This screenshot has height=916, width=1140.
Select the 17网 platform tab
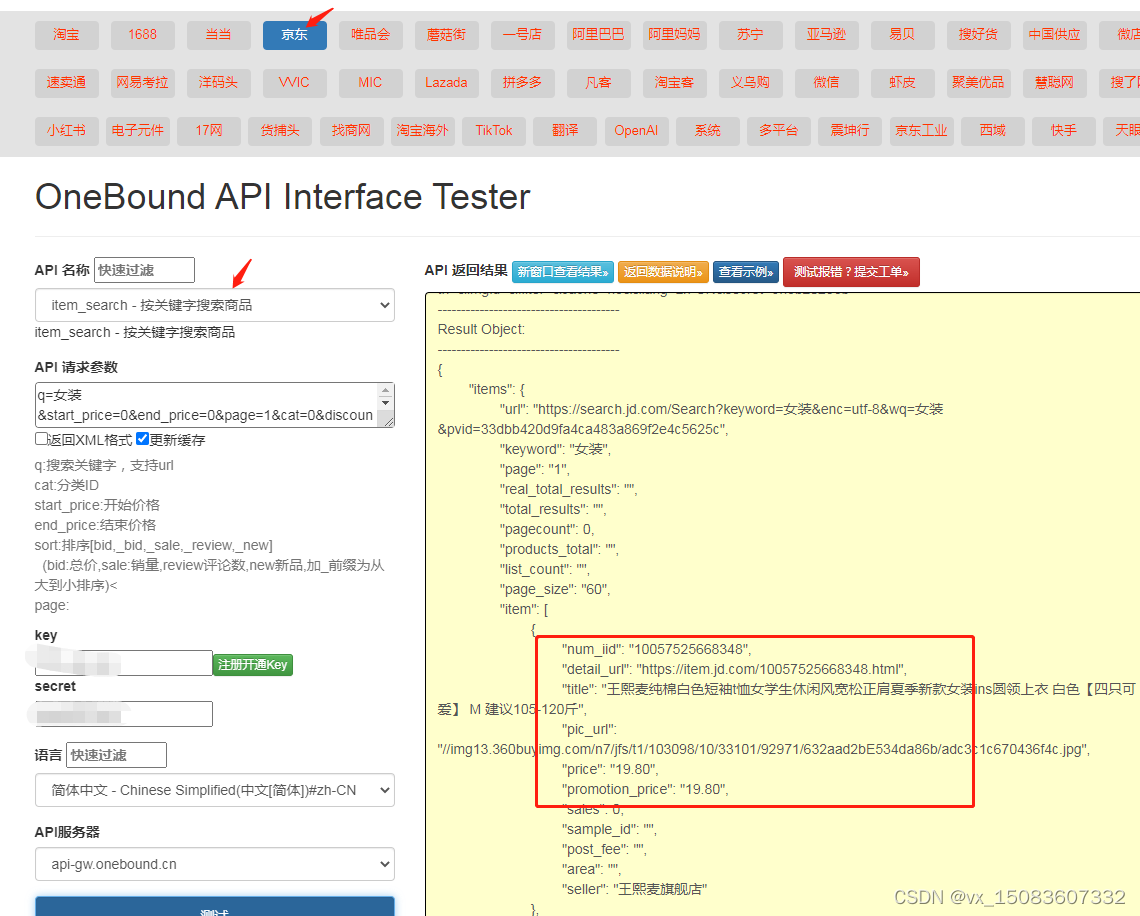[x=209, y=131]
